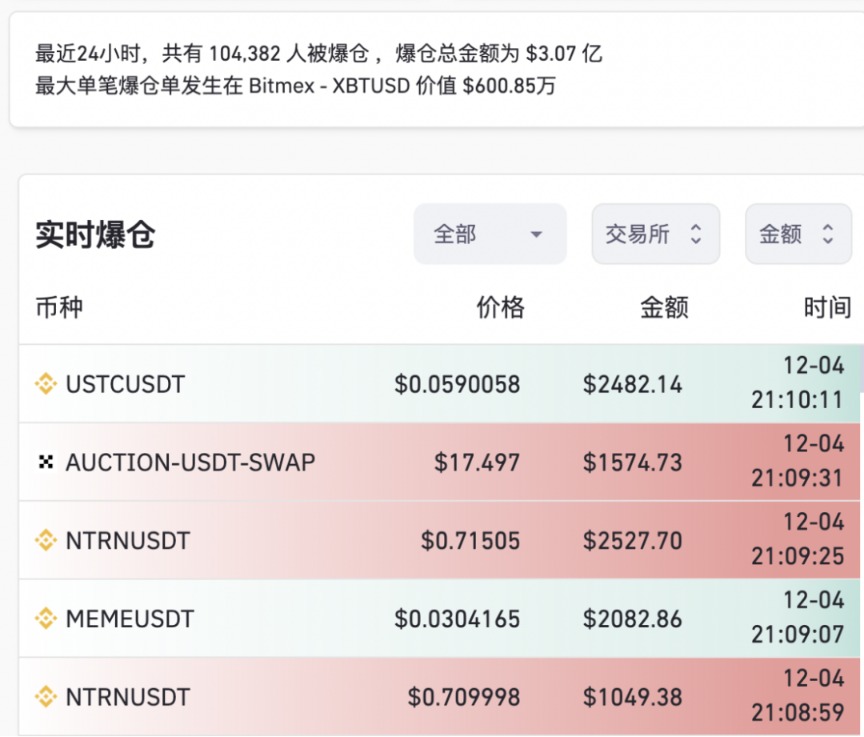Sort by the 价格 column header
Screen dimensions: 864x737
tap(500, 307)
